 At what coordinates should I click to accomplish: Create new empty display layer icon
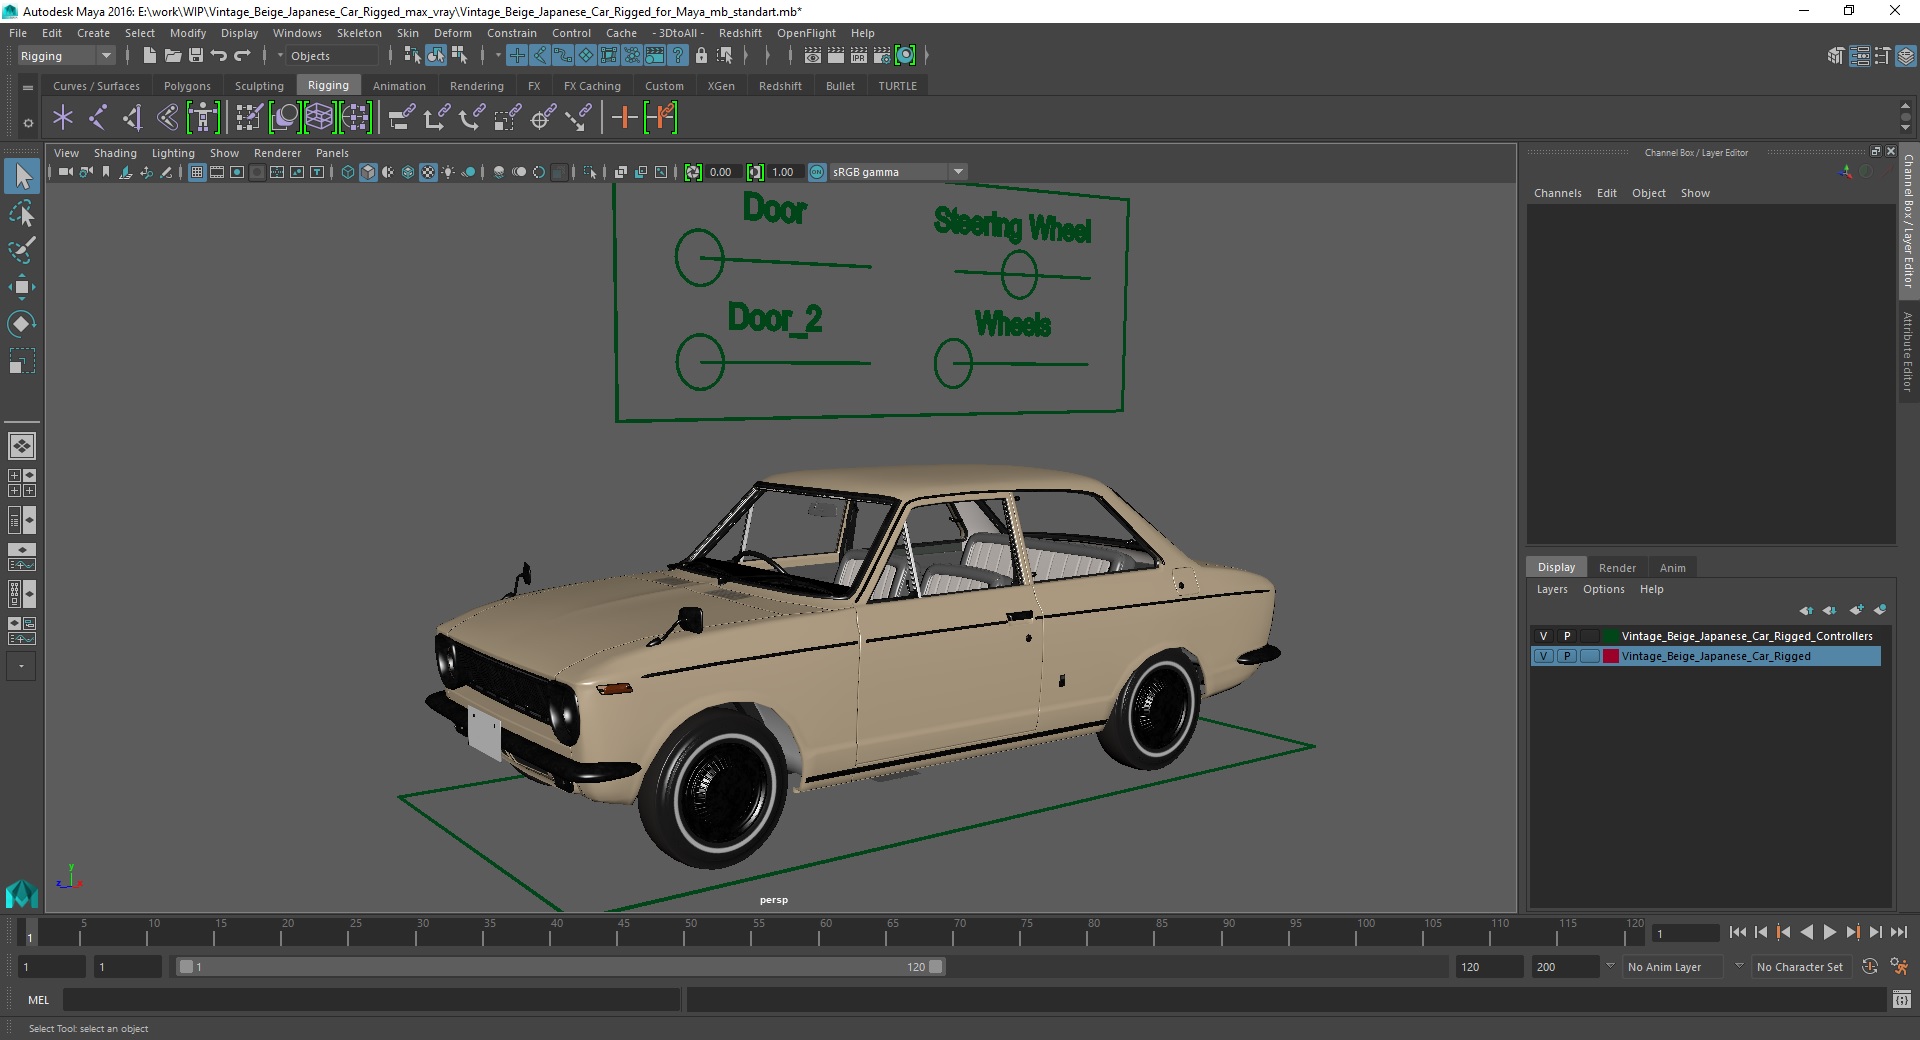(x=1856, y=610)
